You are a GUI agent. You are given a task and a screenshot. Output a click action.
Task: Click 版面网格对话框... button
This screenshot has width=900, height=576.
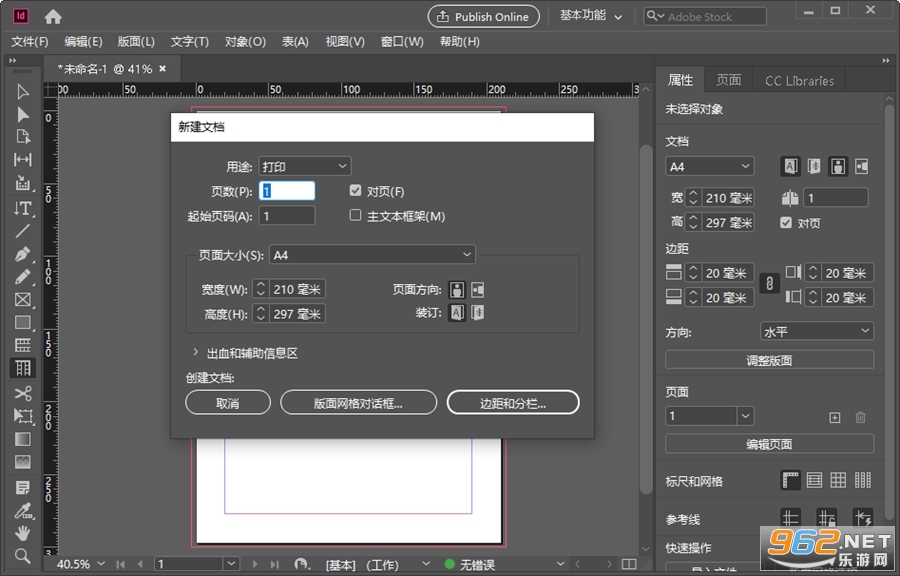pos(358,403)
